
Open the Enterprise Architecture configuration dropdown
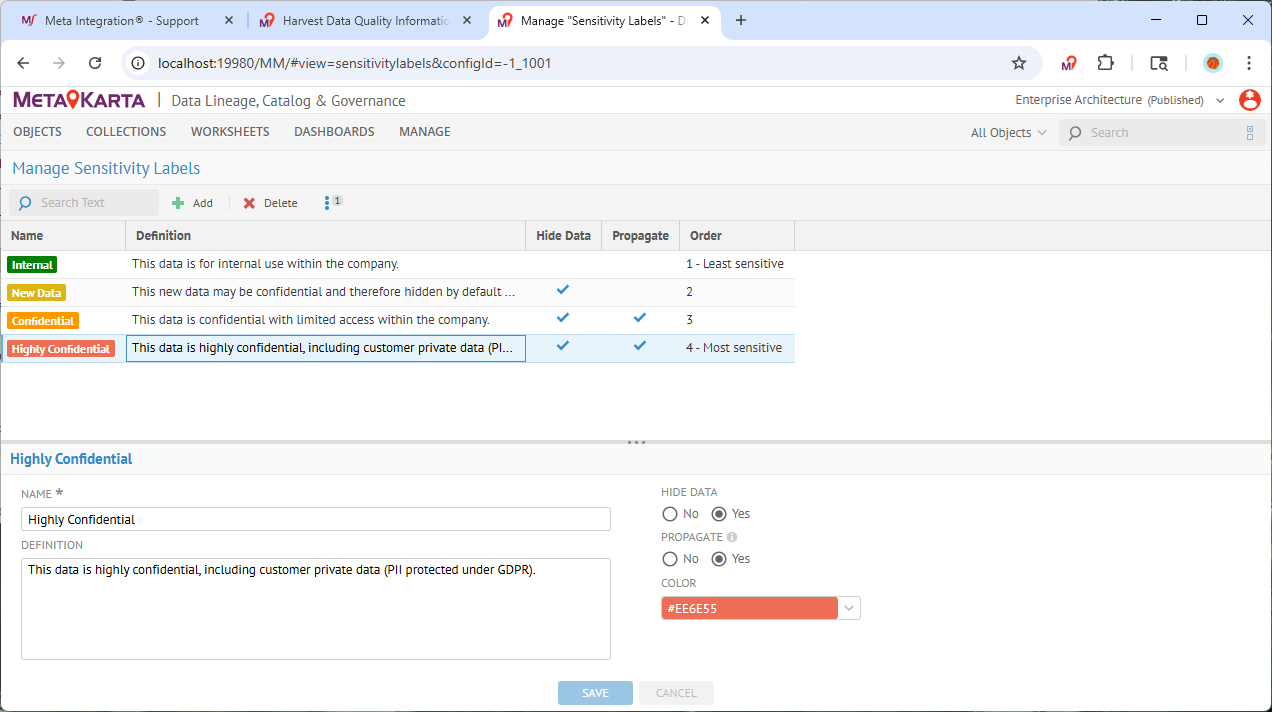tap(1220, 100)
